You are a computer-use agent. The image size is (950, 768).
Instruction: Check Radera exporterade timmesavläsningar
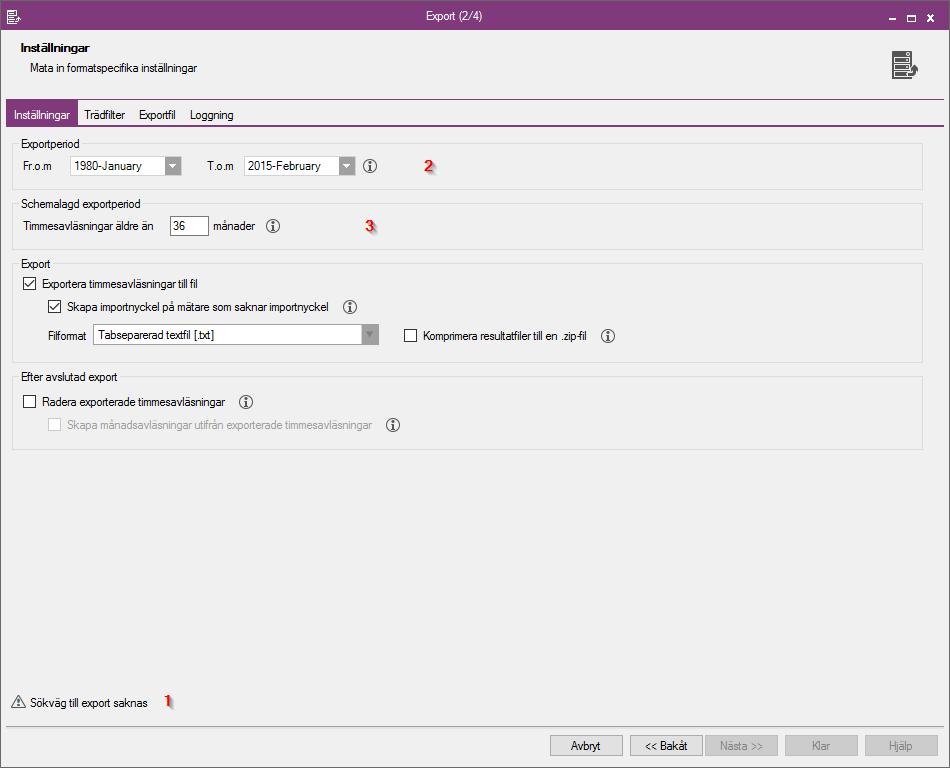(x=30, y=402)
